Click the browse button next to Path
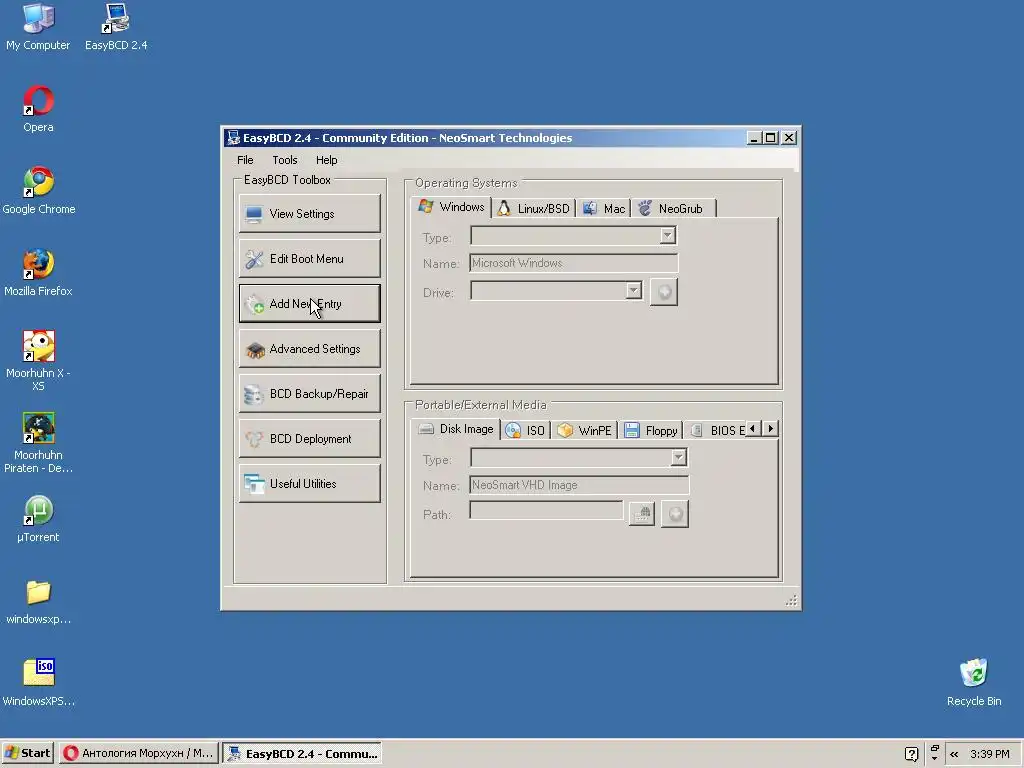This screenshot has width=1024, height=768. [642, 514]
